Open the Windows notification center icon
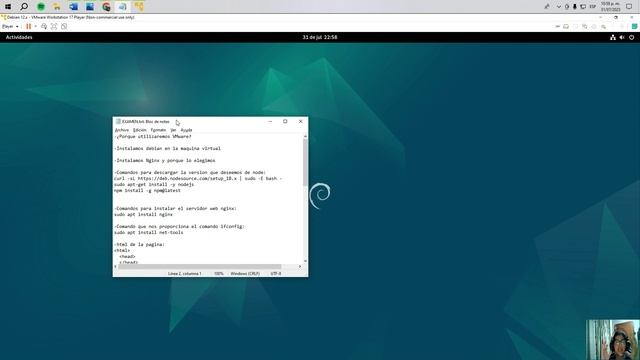The height and width of the screenshot is (360, 640). pos(629,7)
